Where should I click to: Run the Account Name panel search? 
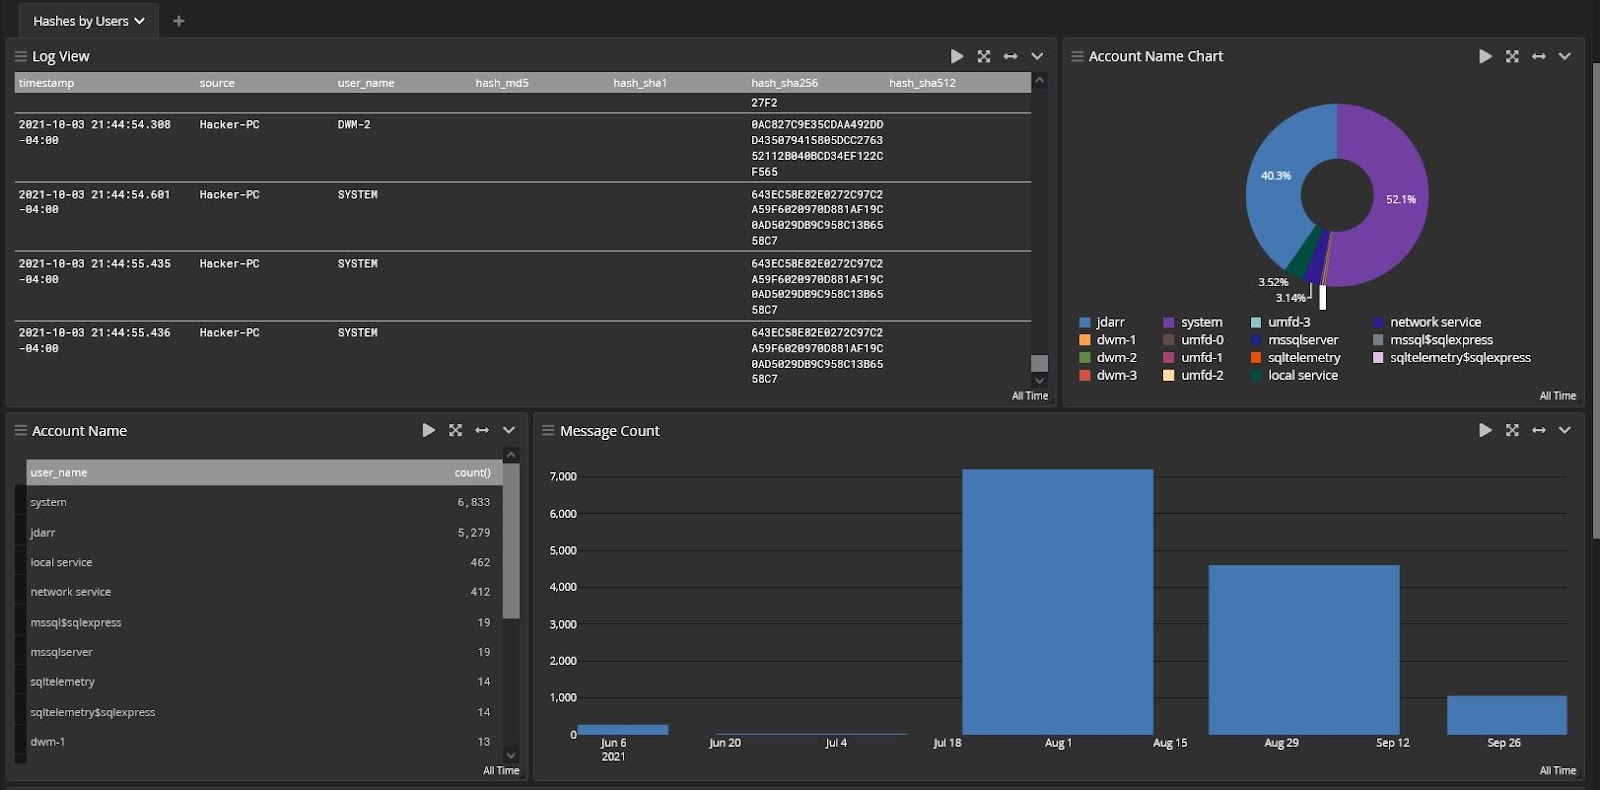click(428, 430)
